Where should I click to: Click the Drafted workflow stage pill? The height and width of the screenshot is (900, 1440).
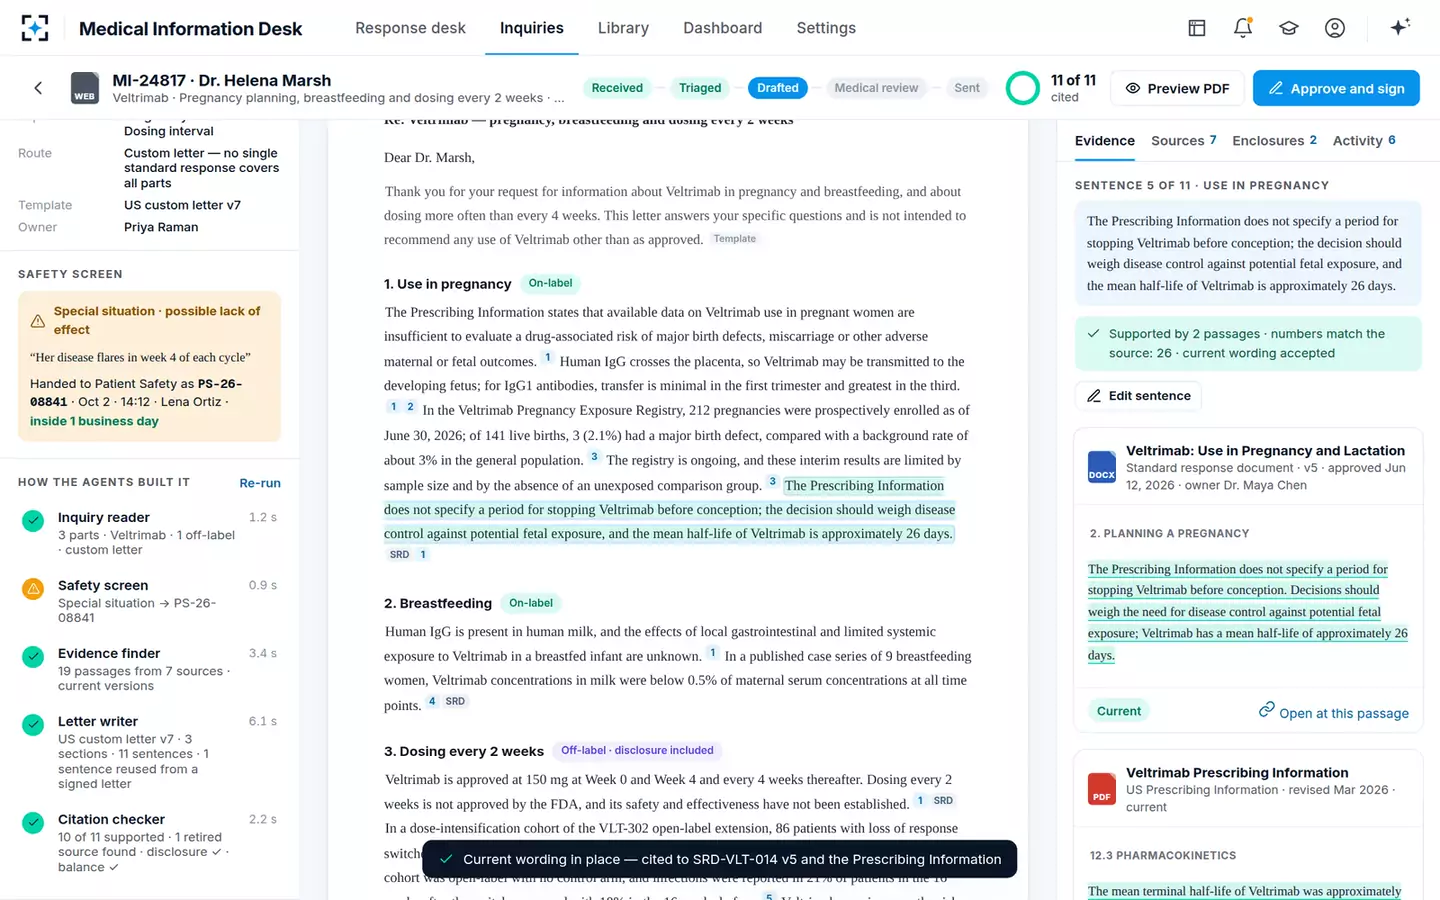click(777, 88)
